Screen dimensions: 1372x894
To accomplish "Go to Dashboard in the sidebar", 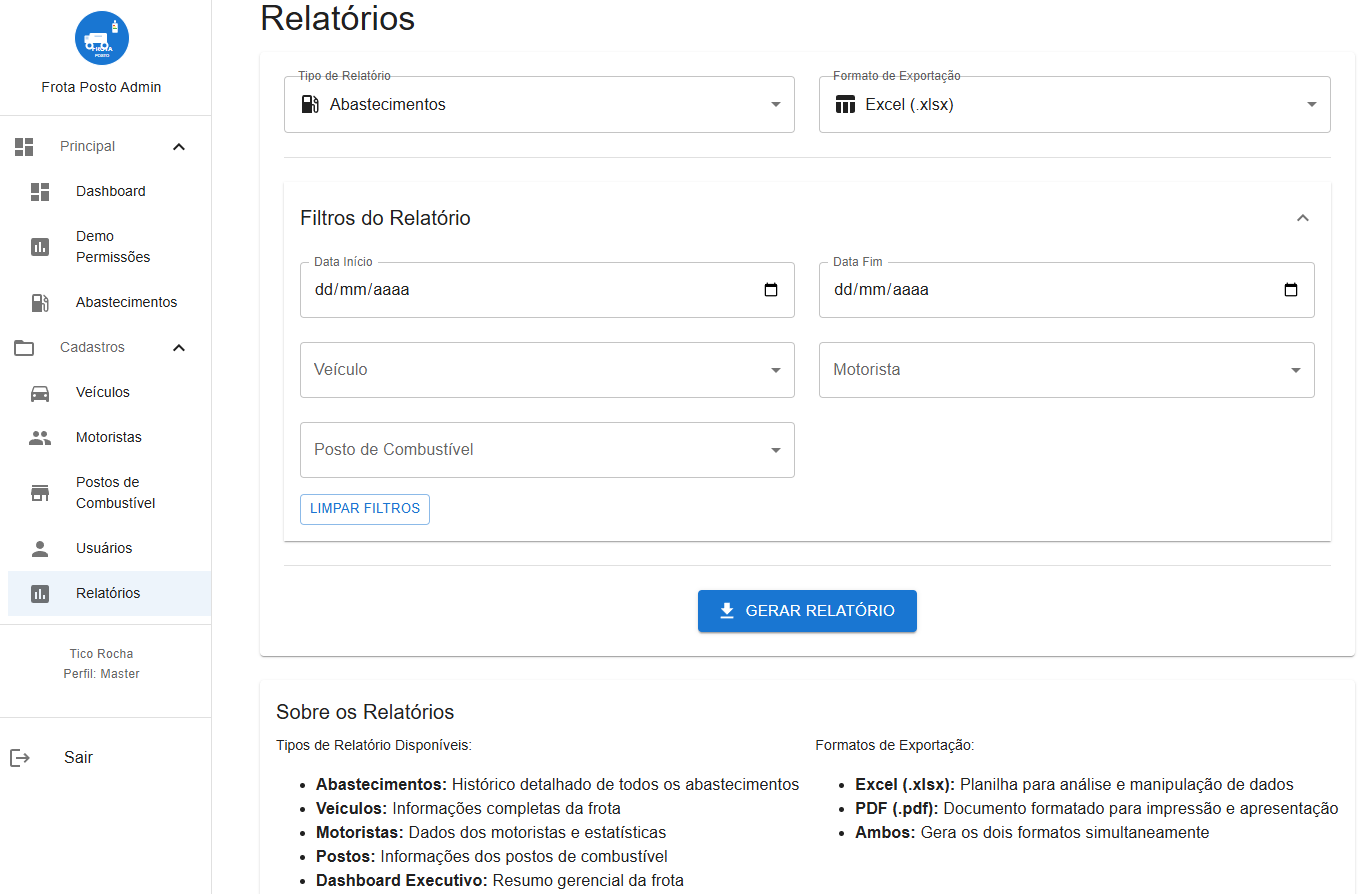I will pos(109,192).
